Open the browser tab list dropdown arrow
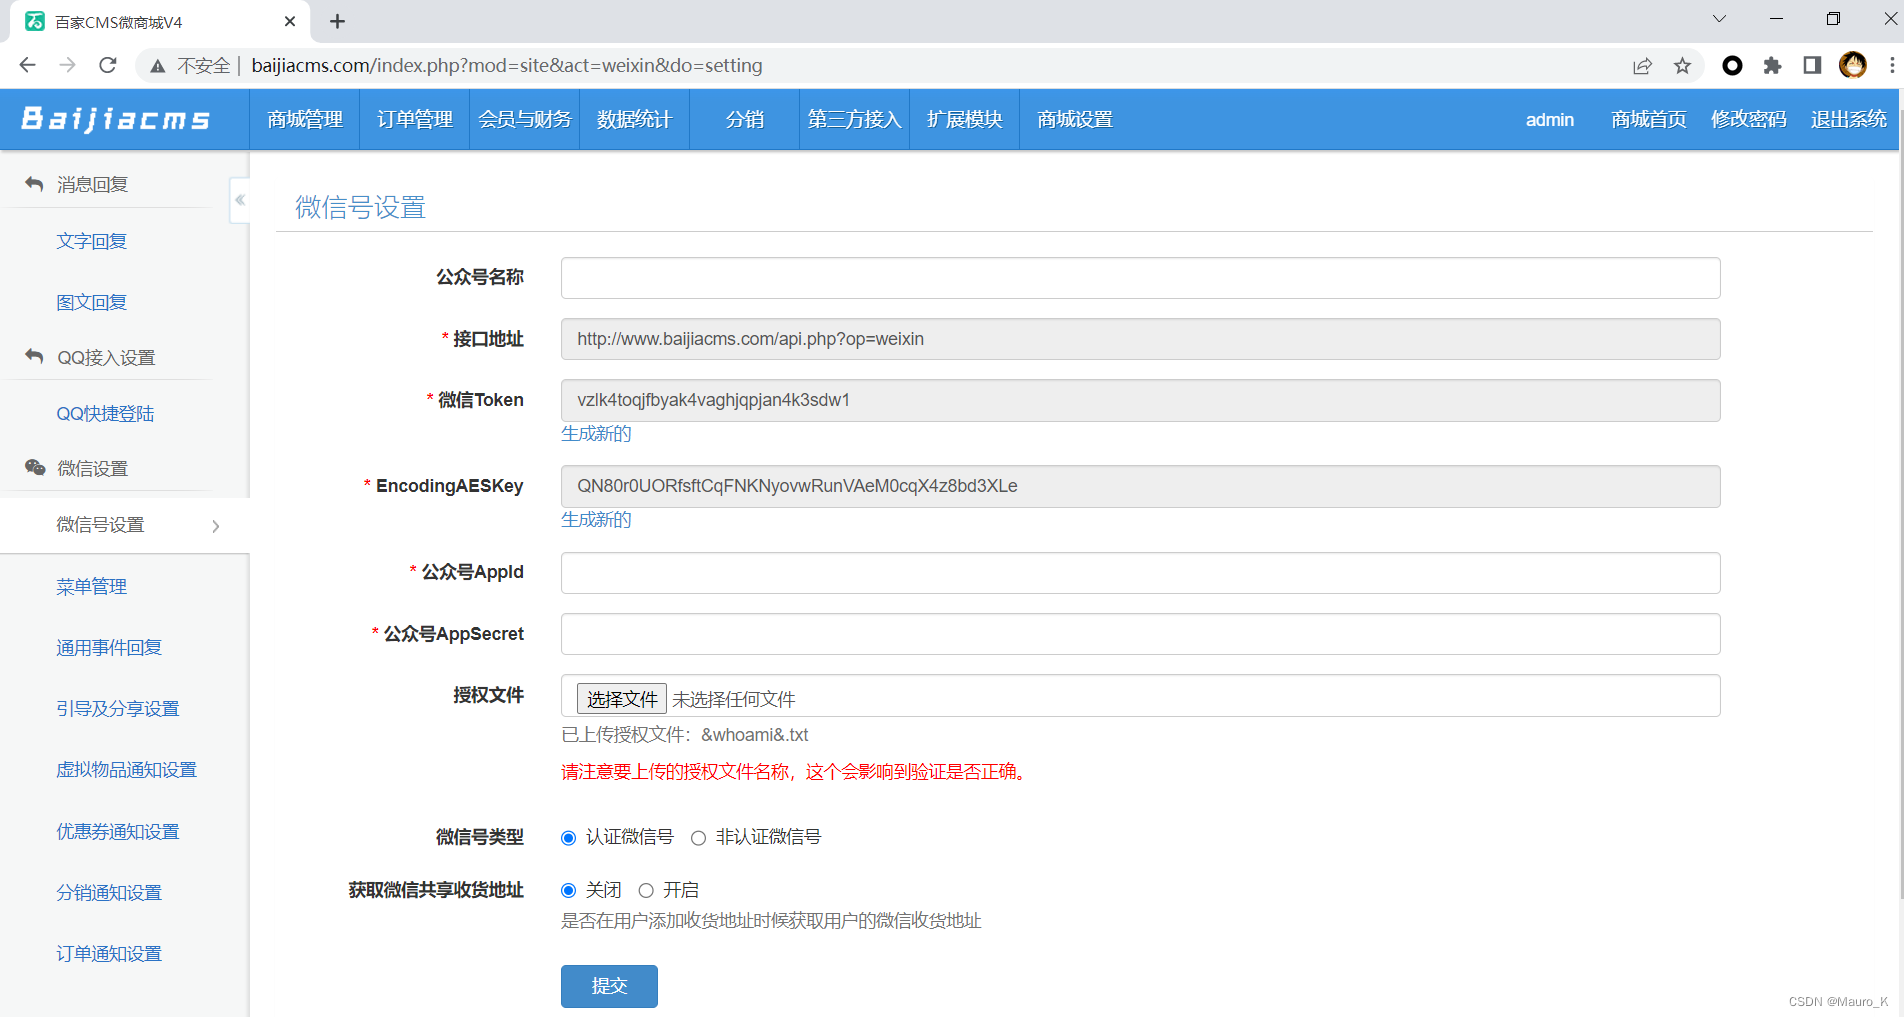The image size is (1904, 1017). coord(1718,19)
